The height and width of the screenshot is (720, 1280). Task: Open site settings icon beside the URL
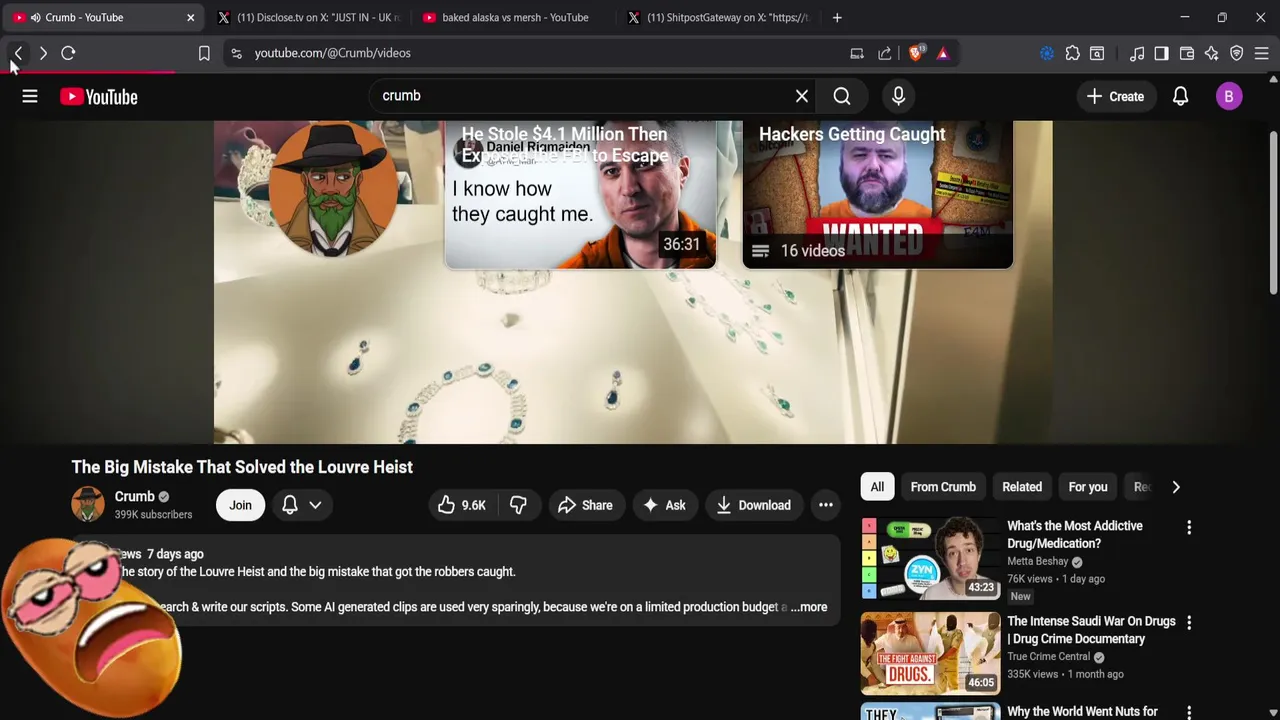pyautogui.click(x=236, y=53)
